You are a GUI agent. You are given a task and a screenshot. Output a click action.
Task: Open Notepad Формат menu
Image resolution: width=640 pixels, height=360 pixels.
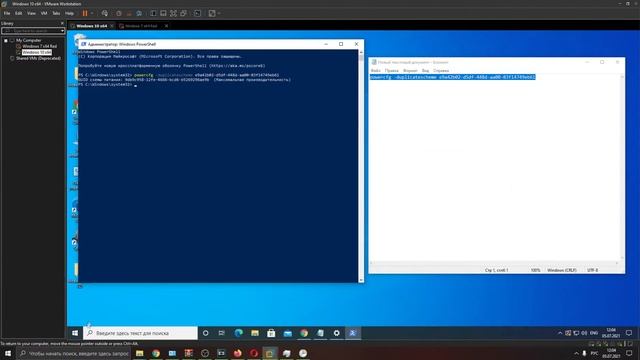click(410, 71)
